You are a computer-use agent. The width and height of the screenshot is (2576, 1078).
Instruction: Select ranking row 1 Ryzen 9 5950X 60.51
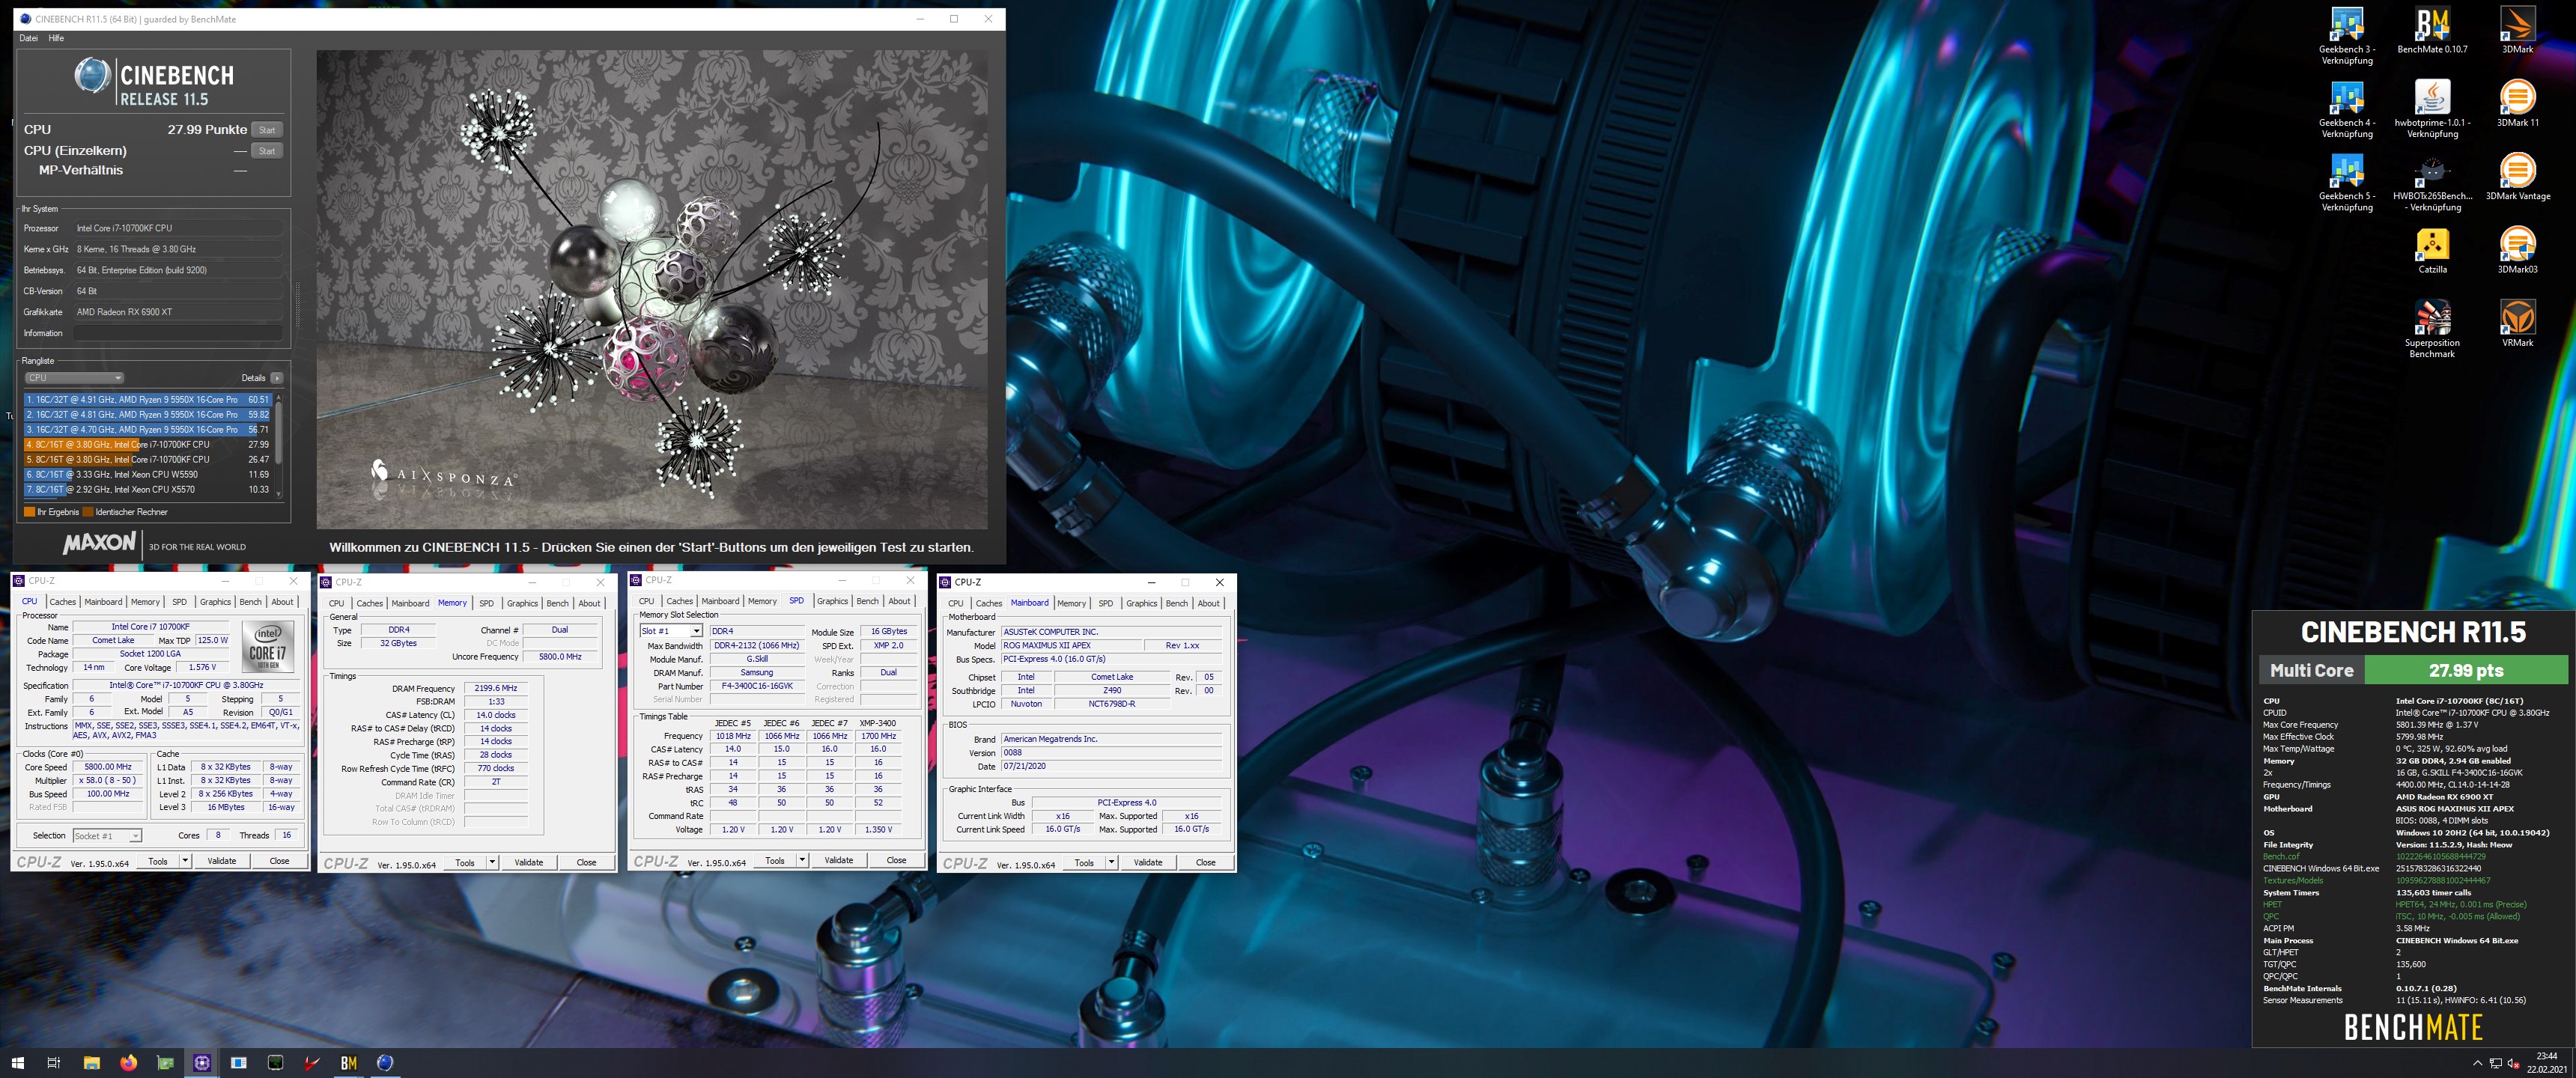point(148,399)
